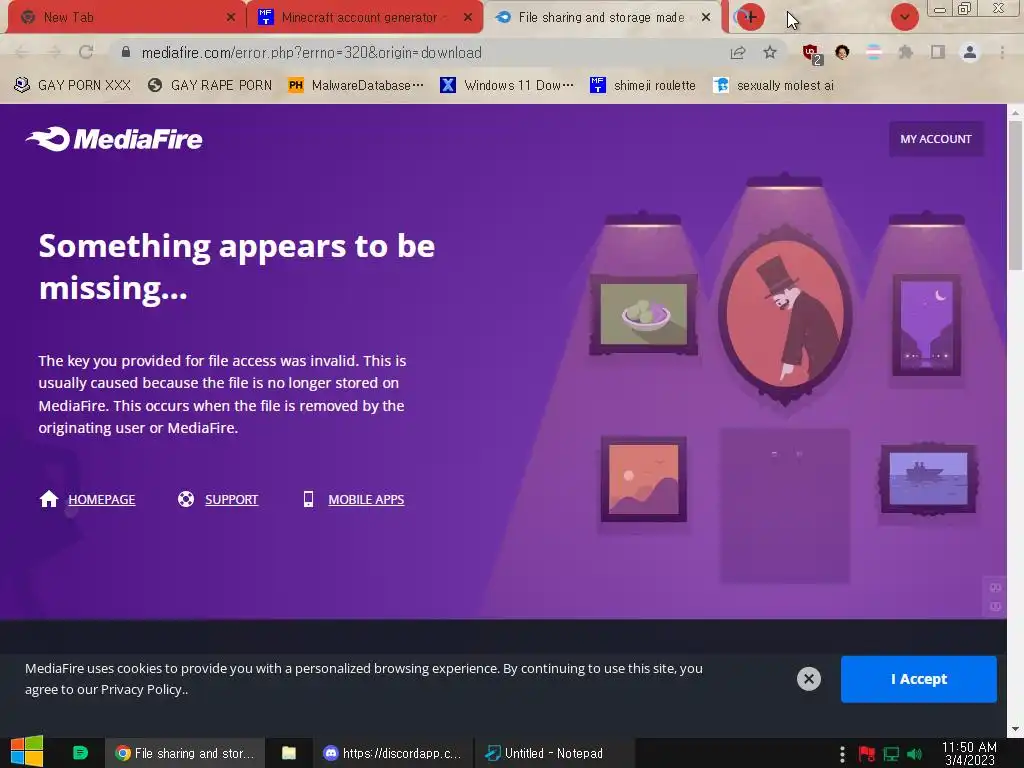The image size is (1024, 768).
Task: Click the browser forward arrow
Action: tap(54, 52)
